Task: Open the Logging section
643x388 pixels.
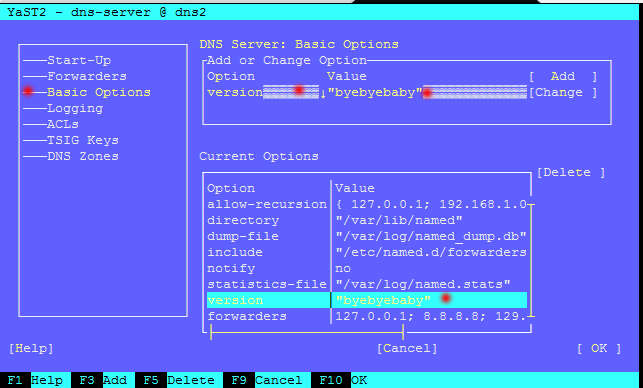Action: click(75, 108)
